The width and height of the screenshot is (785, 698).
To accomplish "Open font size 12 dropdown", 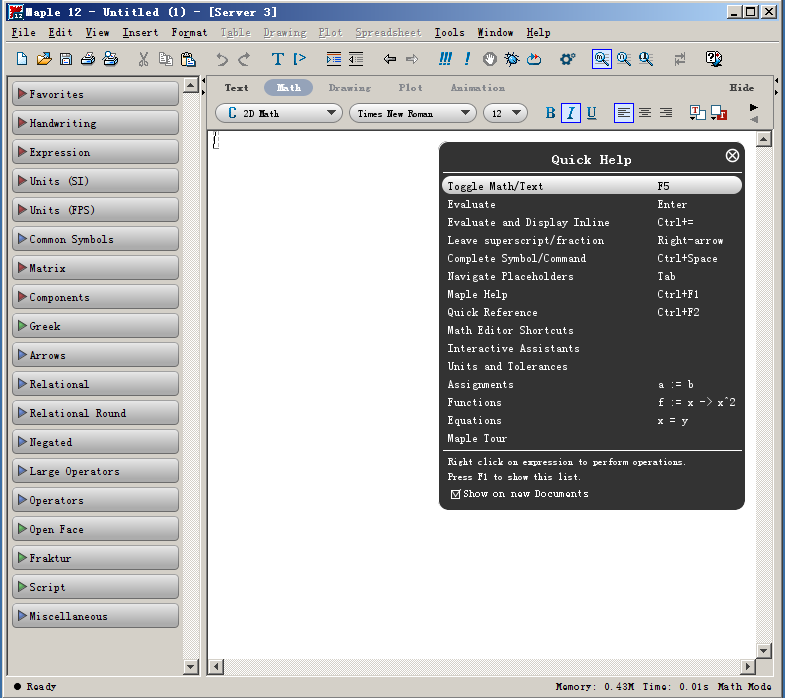I will tap(505, 113).
